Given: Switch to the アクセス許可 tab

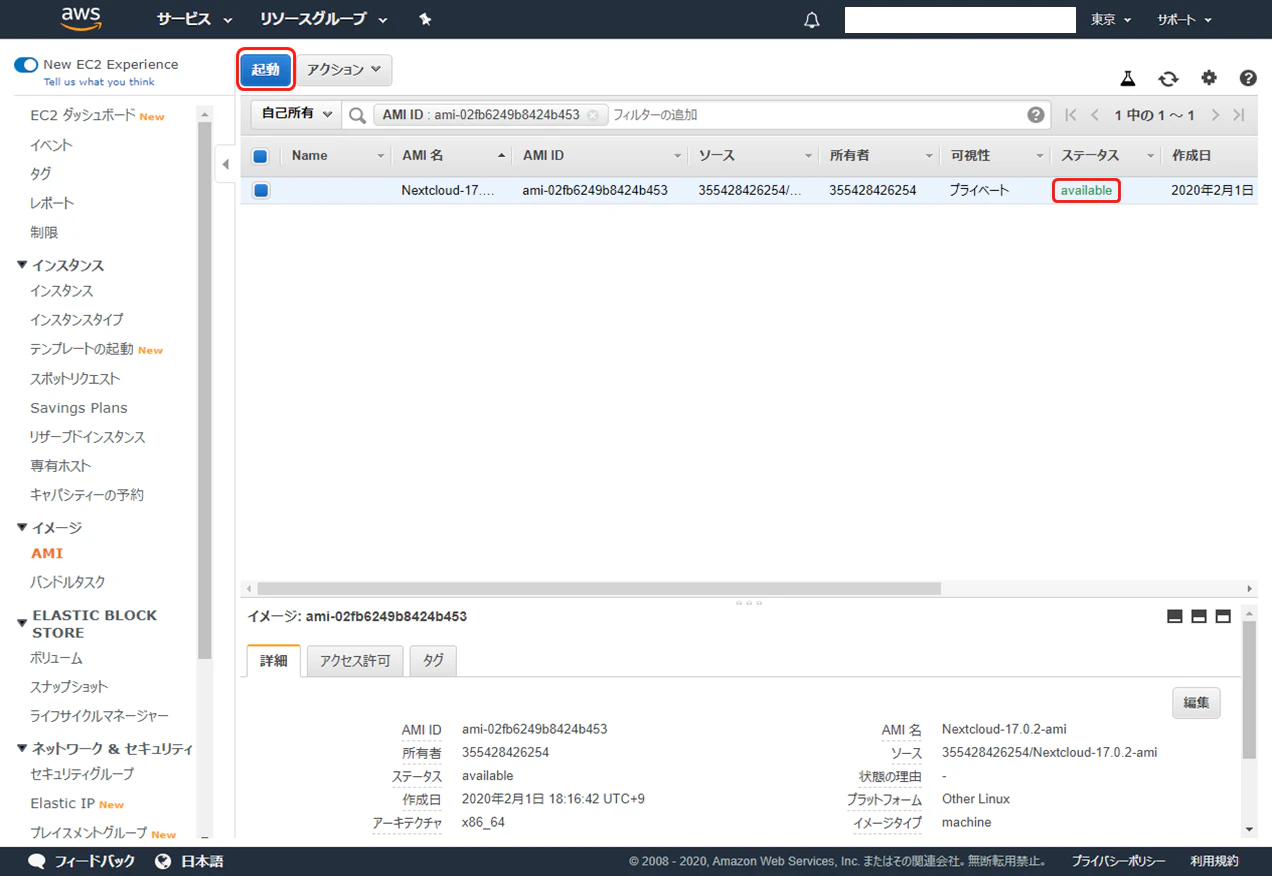Looking at the screenshot, I should click(355, 661).
